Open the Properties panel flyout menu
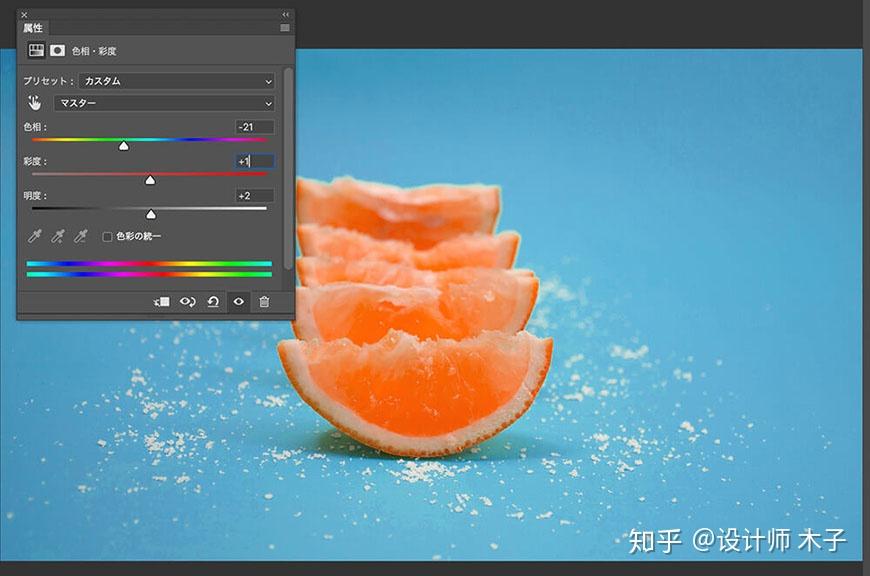This screenshot has height=576, width=870. coord(285,28)
